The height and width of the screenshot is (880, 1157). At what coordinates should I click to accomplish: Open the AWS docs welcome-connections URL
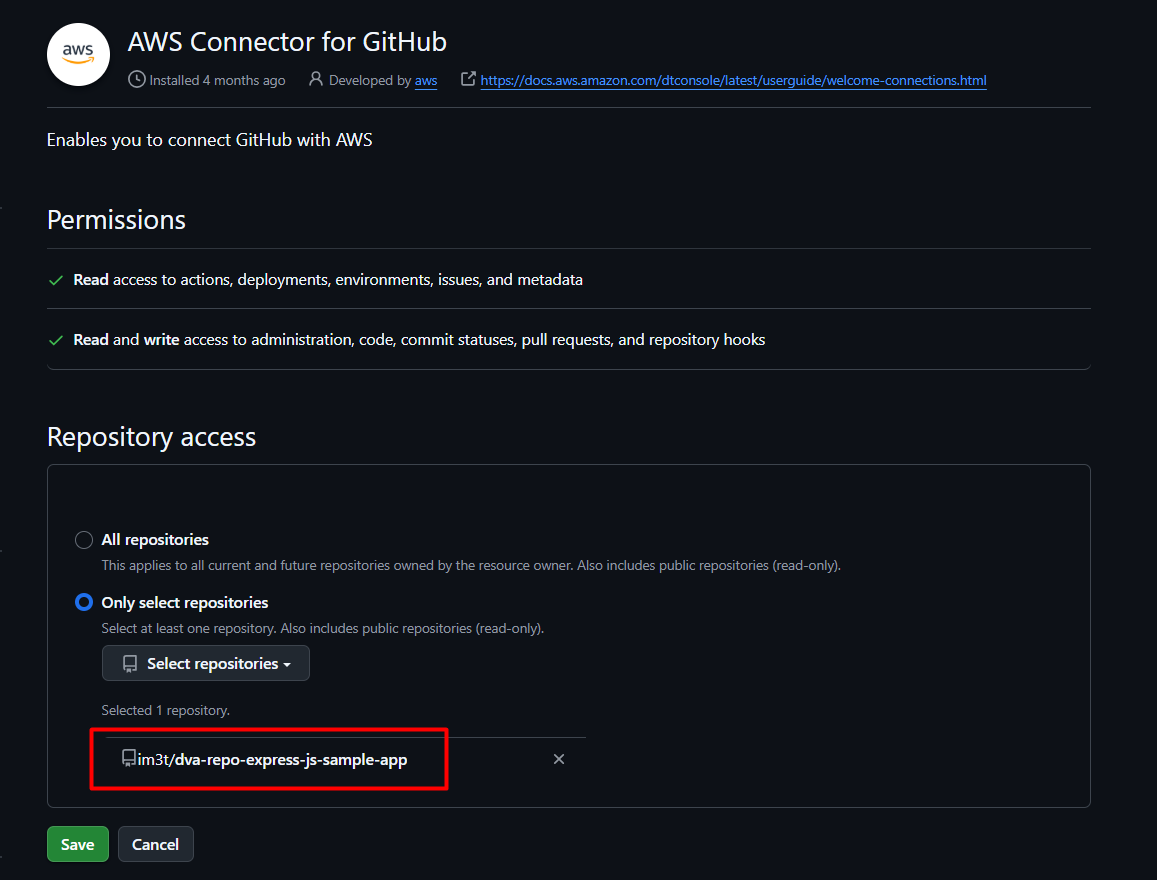(x=733, y=80)
